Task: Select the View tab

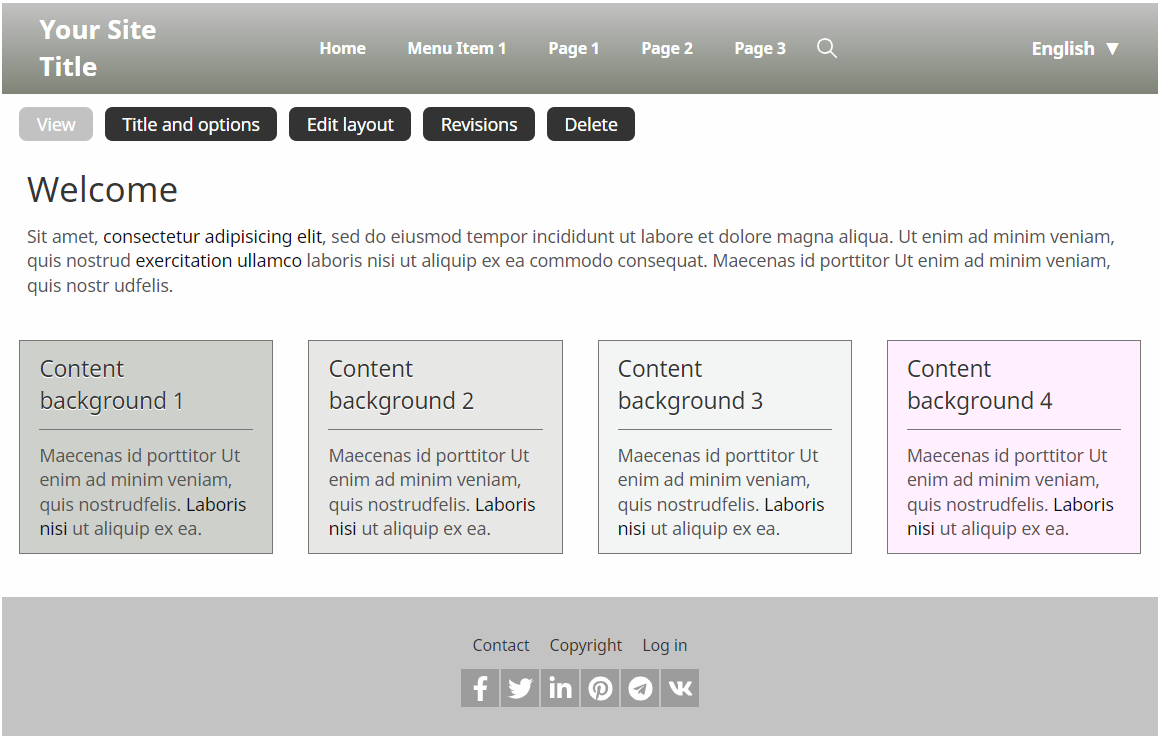Action: (x=56, y=124)
